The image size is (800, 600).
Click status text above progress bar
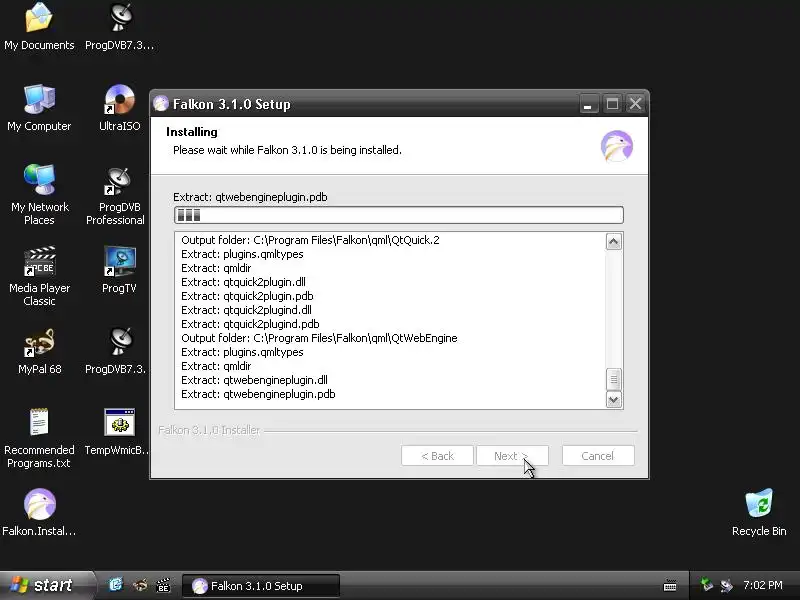click(x=250, y=197)
